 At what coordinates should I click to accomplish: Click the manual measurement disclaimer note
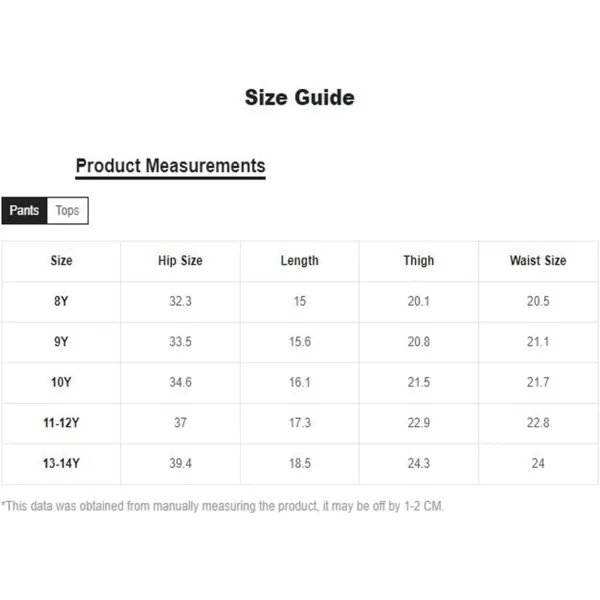[x=222, y=506]
